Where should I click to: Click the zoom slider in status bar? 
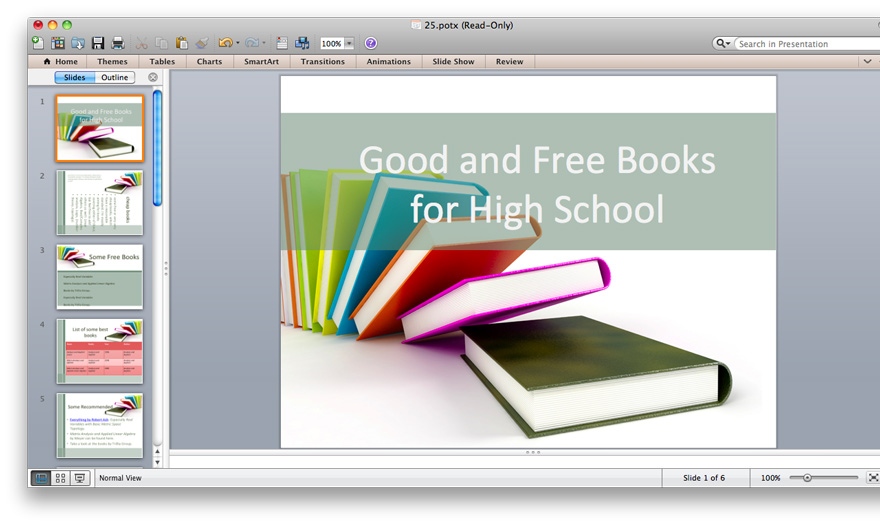point(808,478)
